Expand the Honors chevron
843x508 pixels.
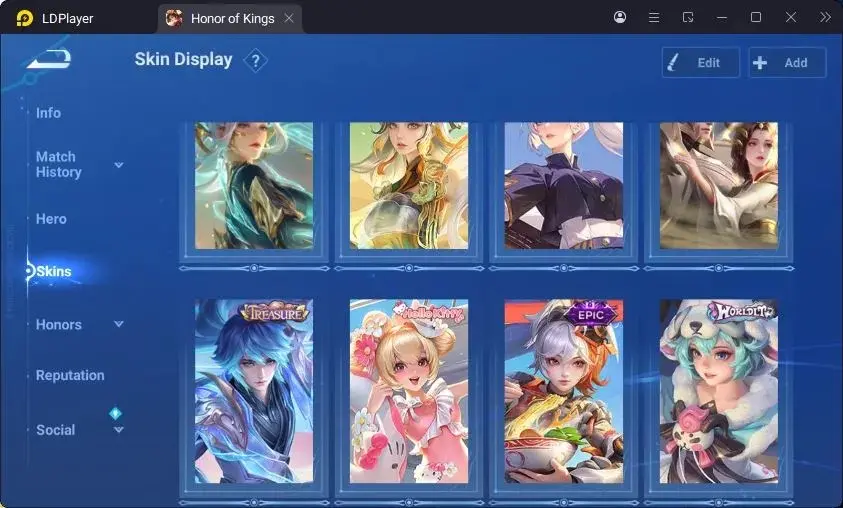pyautogui.click(x=119, y=324)
